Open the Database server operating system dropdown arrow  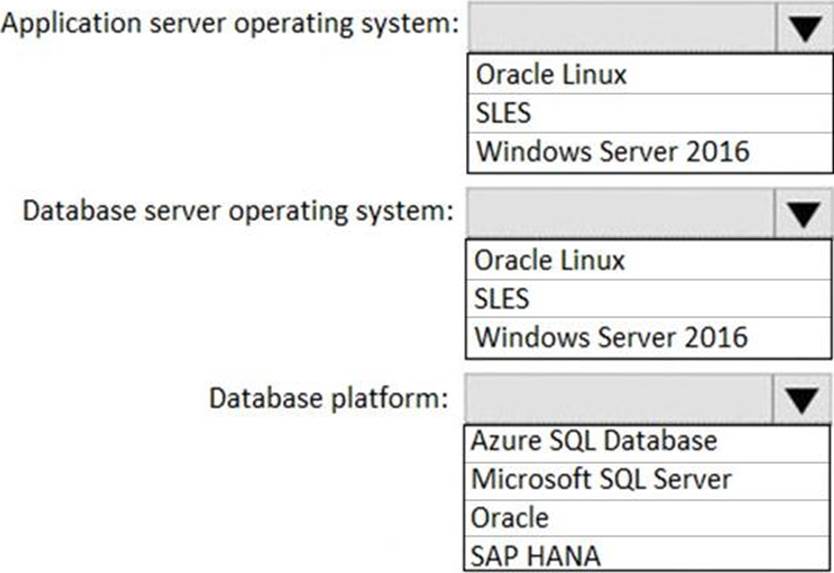click(803, 213)
